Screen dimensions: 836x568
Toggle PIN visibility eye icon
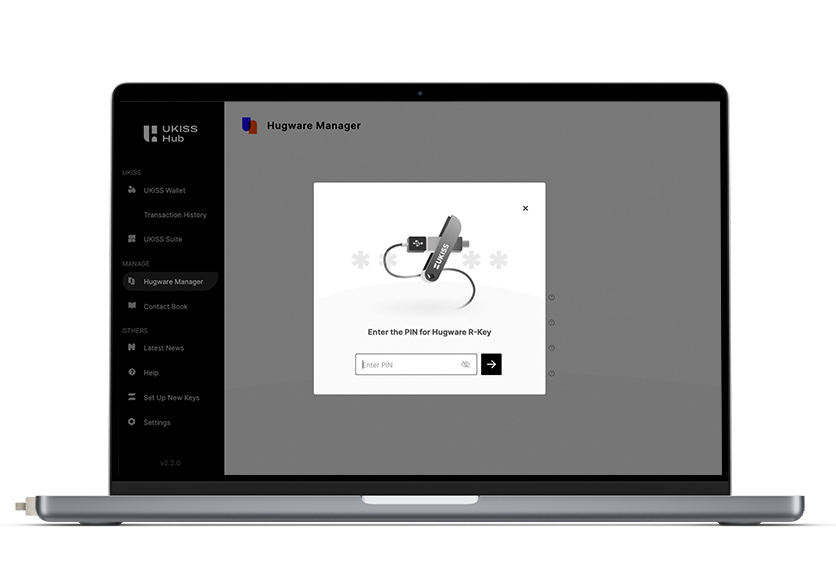coord(465,364)
